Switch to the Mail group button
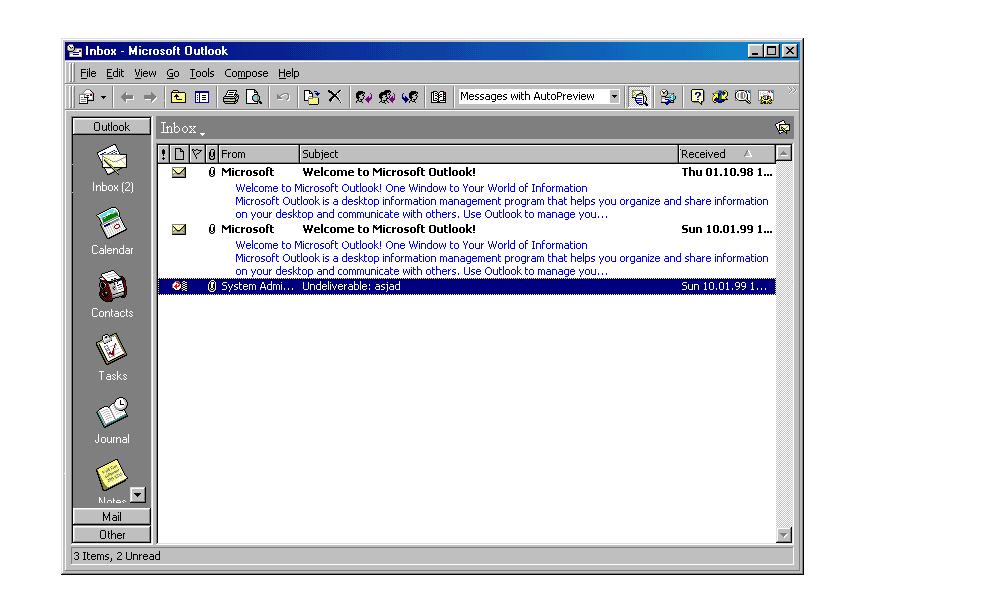 point(112,517)
